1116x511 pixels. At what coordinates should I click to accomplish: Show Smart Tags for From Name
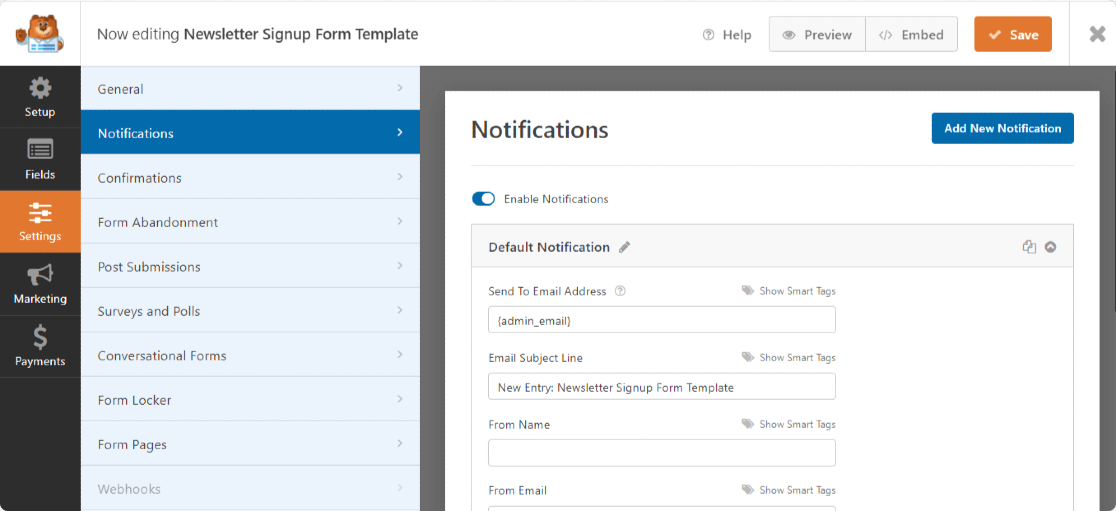pyautogui.click(x=789, y=424)
